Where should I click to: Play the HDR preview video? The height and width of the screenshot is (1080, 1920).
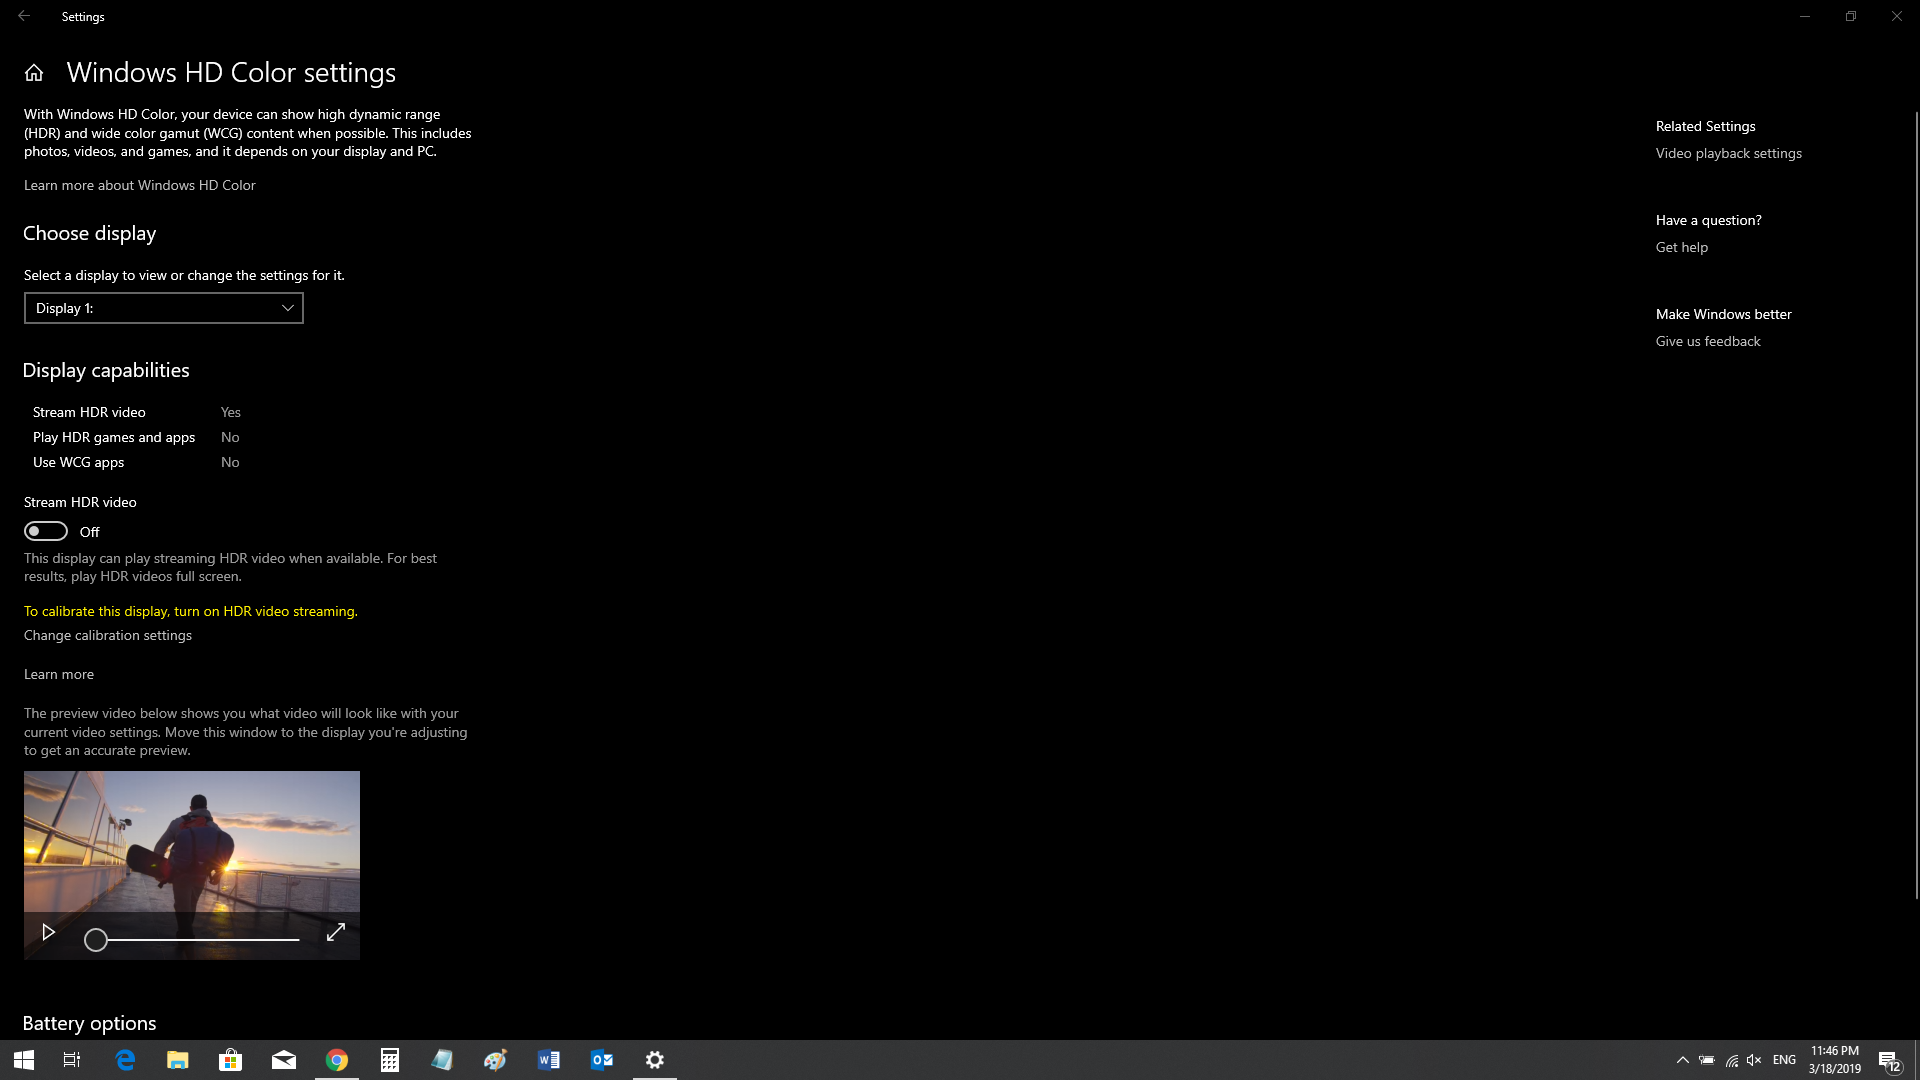click(48, 932)
